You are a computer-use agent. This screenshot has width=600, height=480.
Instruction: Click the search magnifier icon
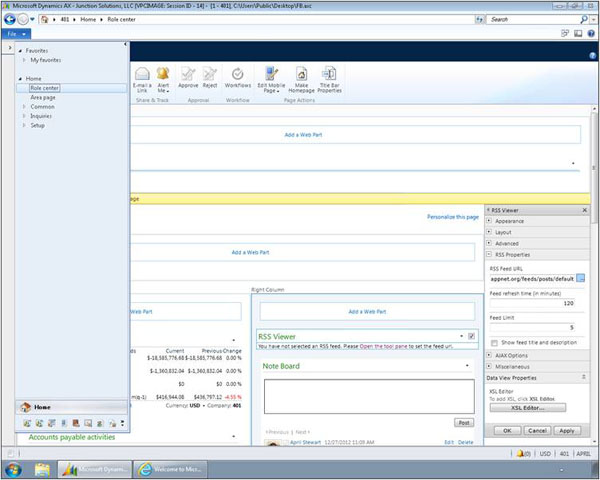tap(584, 19)
